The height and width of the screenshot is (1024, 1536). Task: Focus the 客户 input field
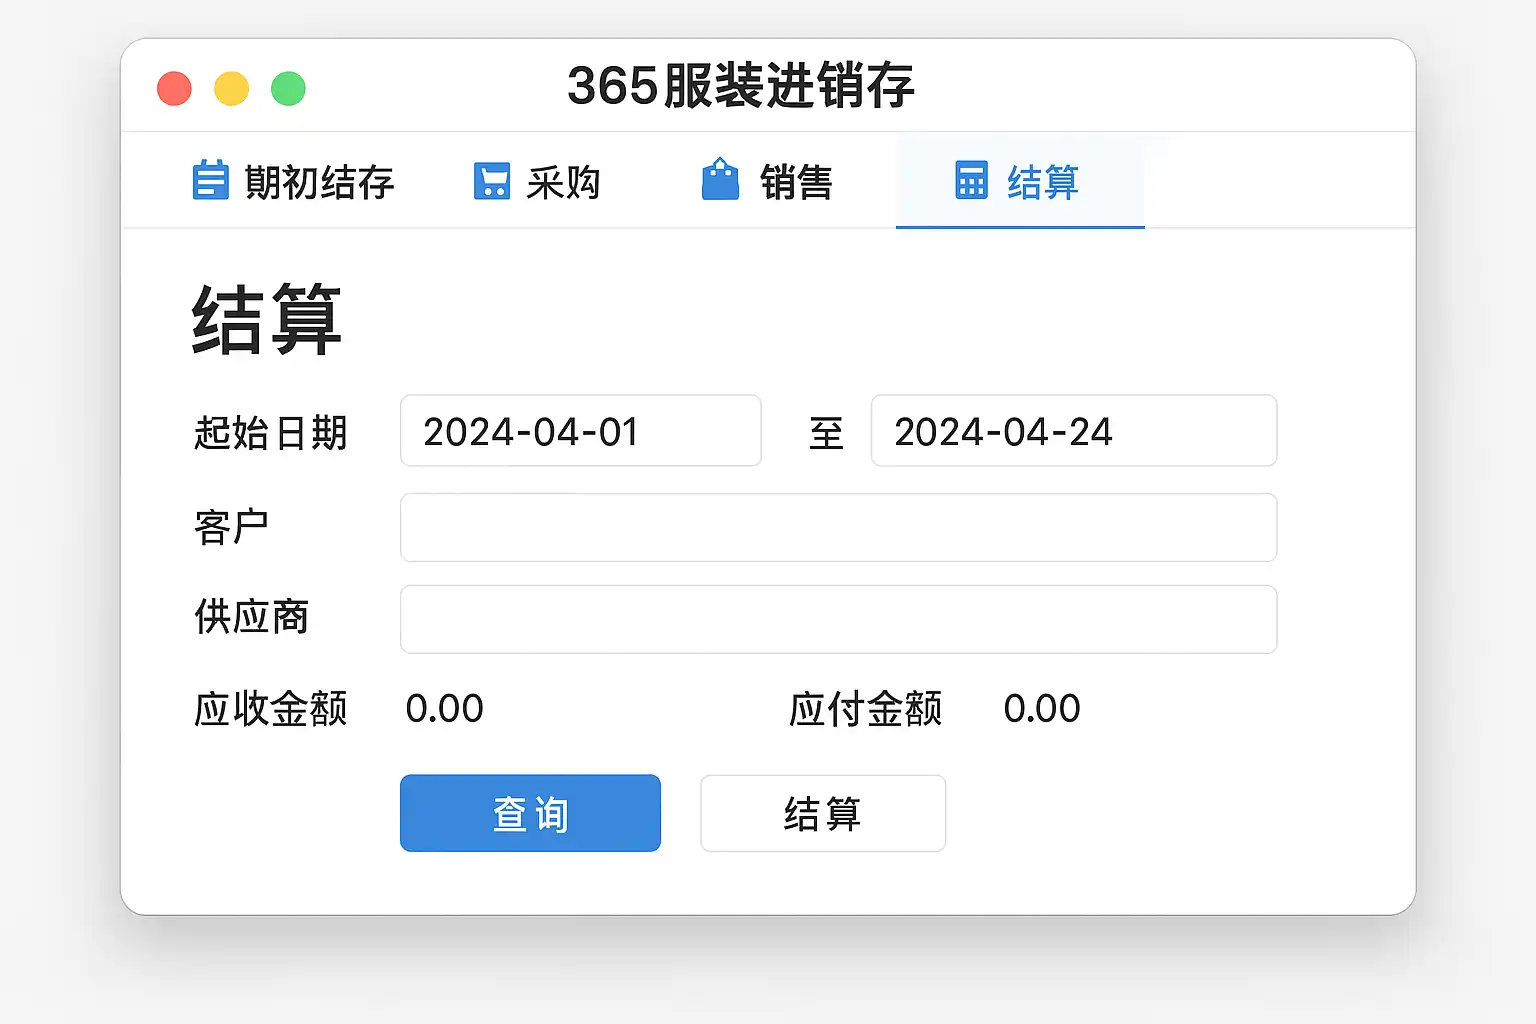(838, 527)
